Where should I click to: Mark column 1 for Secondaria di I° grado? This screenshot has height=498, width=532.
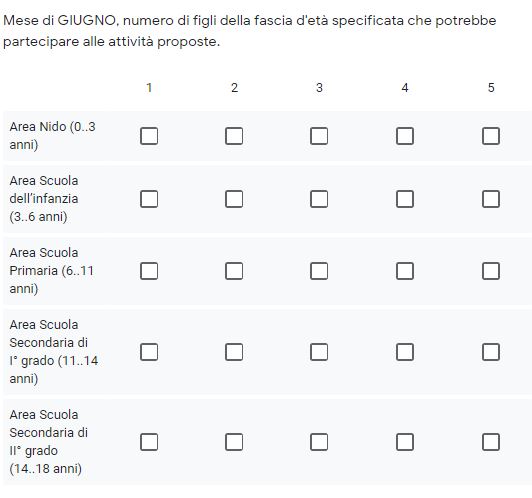[149, 352]
